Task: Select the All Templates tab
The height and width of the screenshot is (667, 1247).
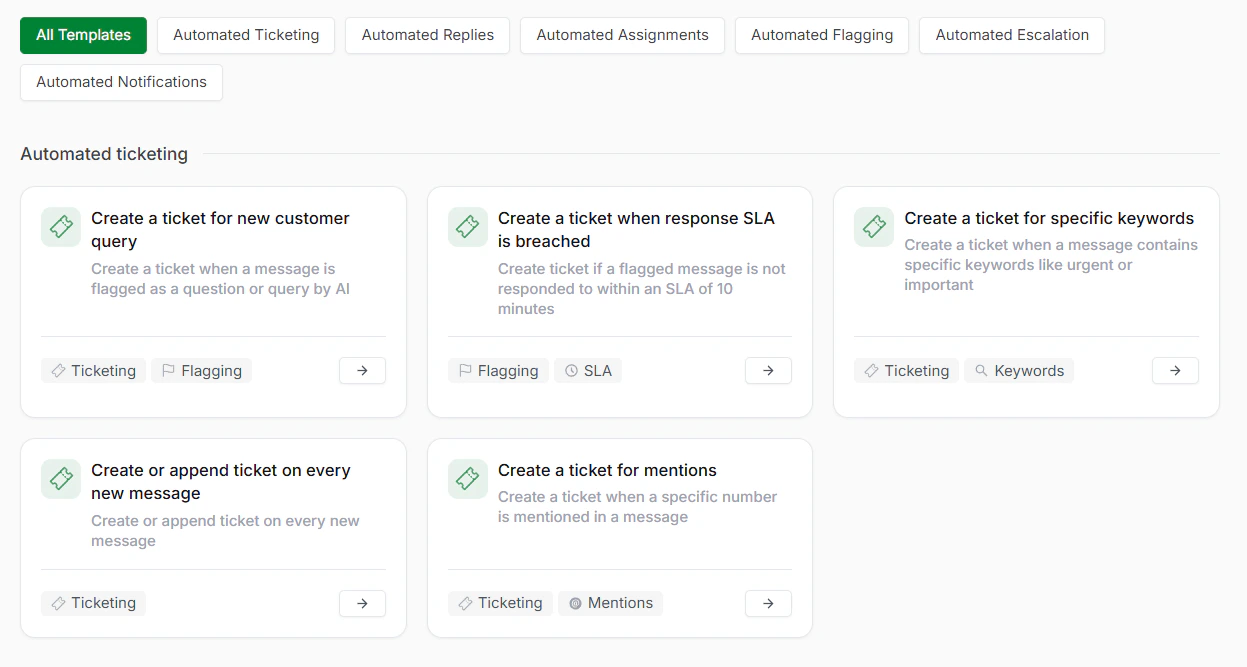Action: (83, 35)
